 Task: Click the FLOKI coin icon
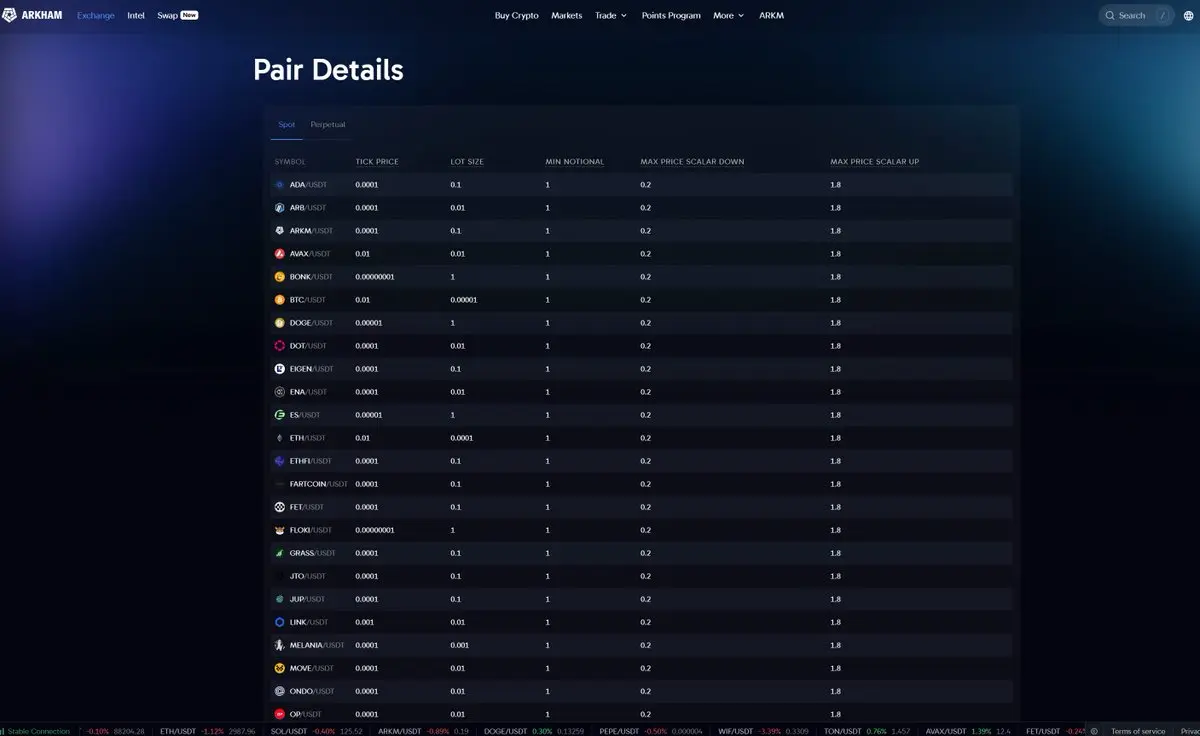[280, 530]
